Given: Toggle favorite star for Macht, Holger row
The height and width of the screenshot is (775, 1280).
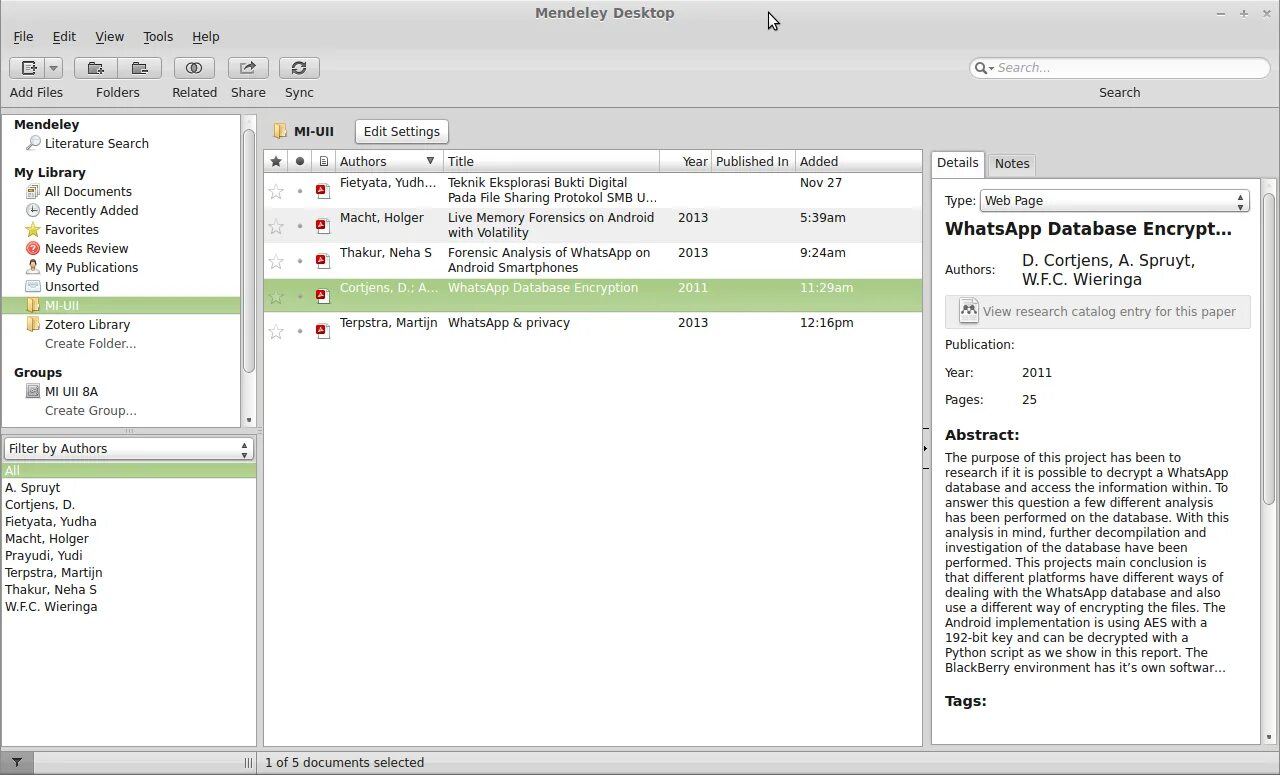Looking at the screenshot, I should coord(276,226).
